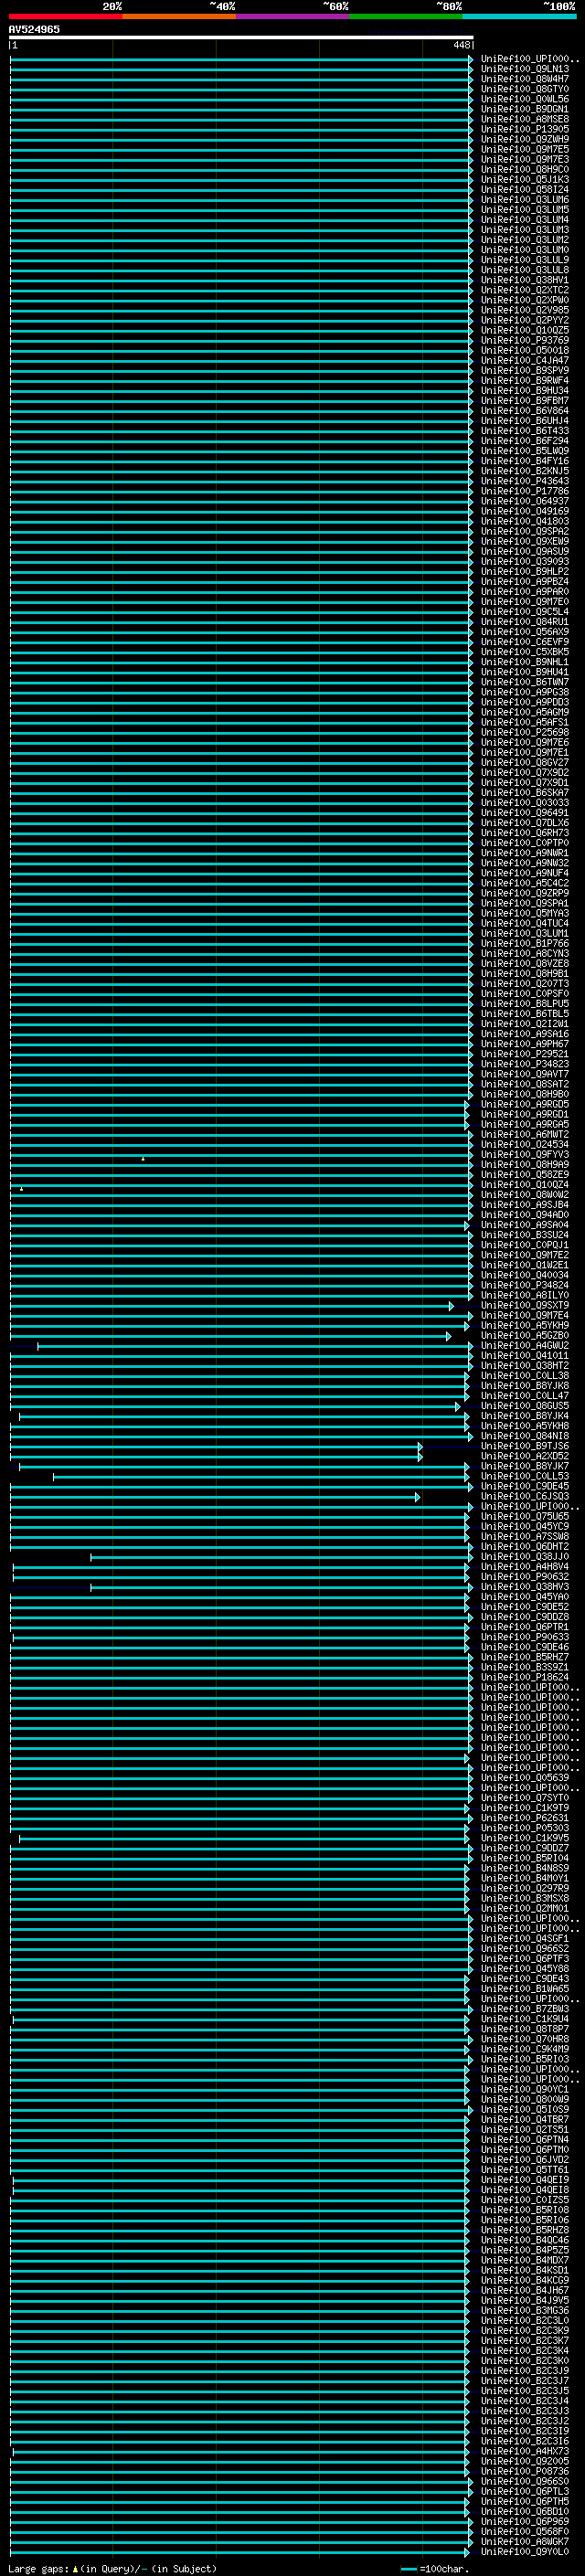Image resolution: width=585 pixels, height=2576 pixels.
Task: Open hit UniRef100_Q38HT2
Action: pyautogui.click(x=525, y=1366)
